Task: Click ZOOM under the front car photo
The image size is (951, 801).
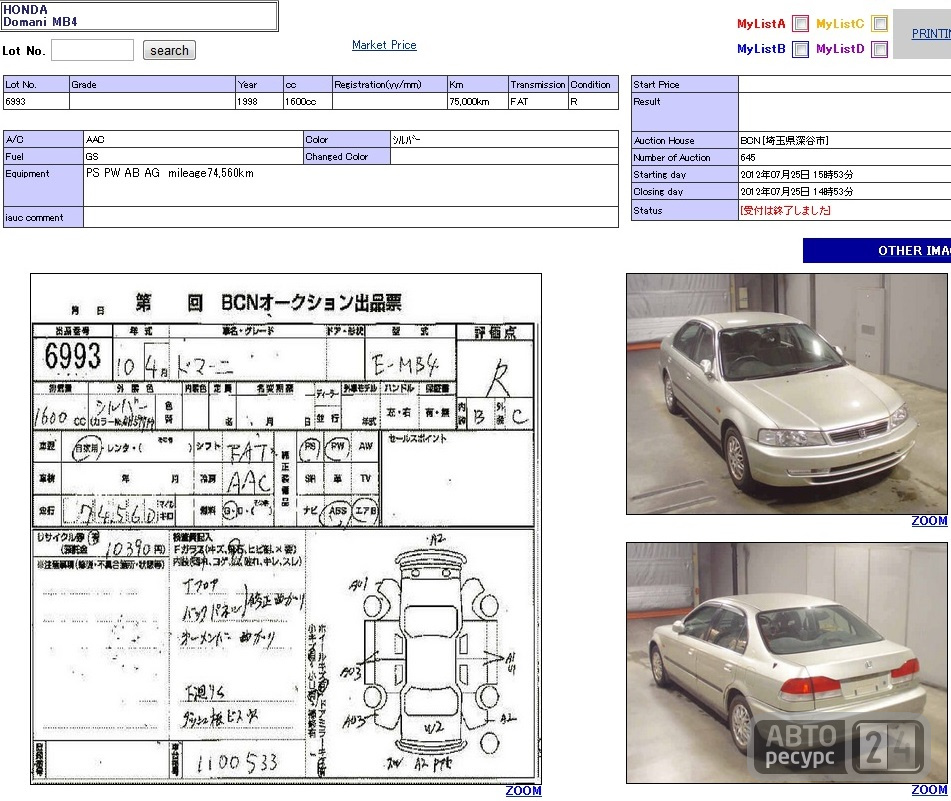Action: [x=929, y=521]
